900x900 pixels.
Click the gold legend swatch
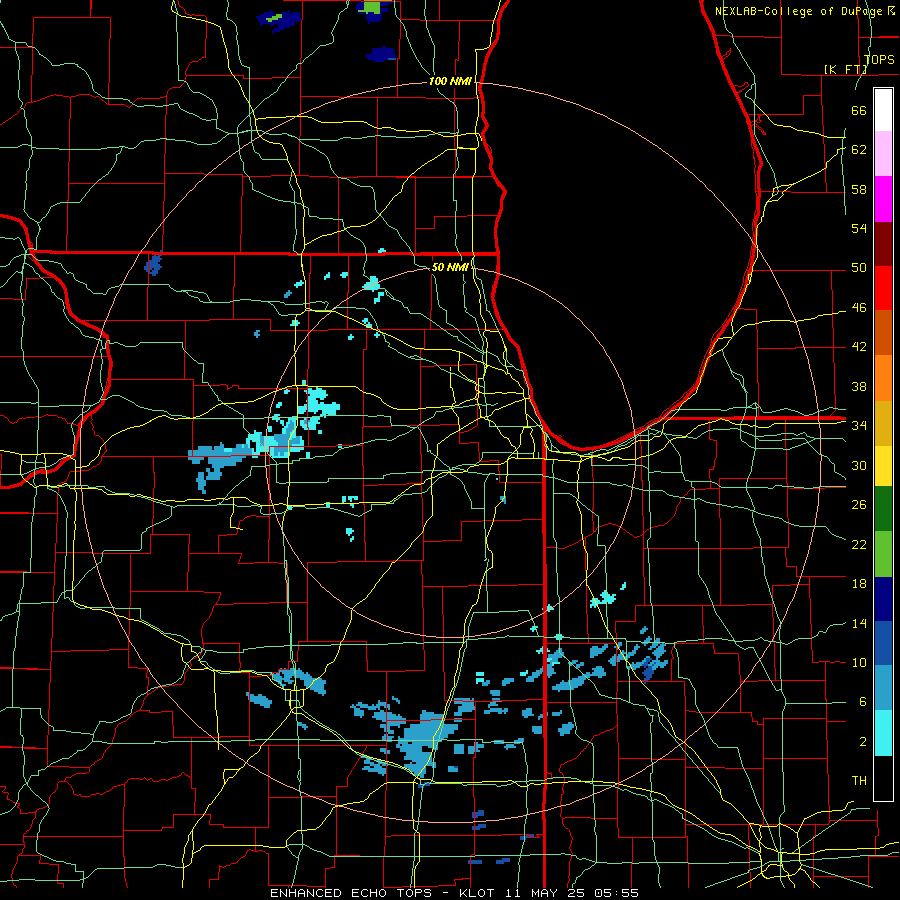(x=883, y=423)
